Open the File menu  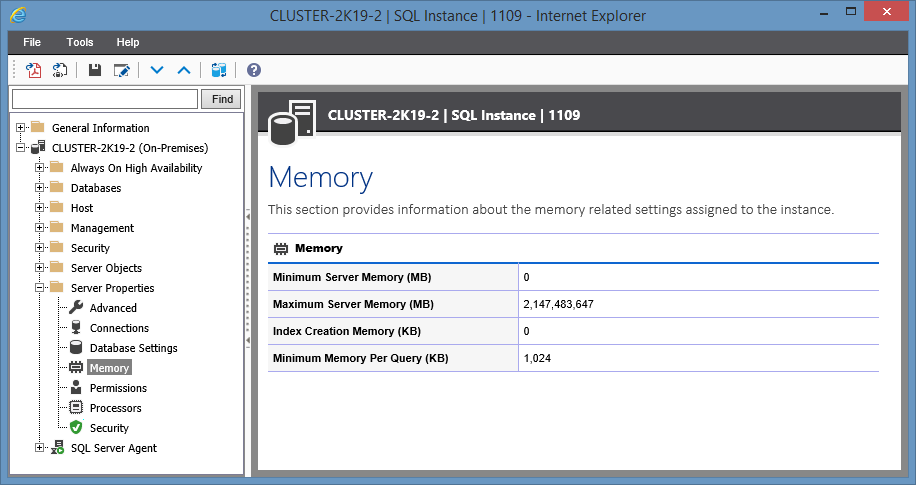click(32, 42)
